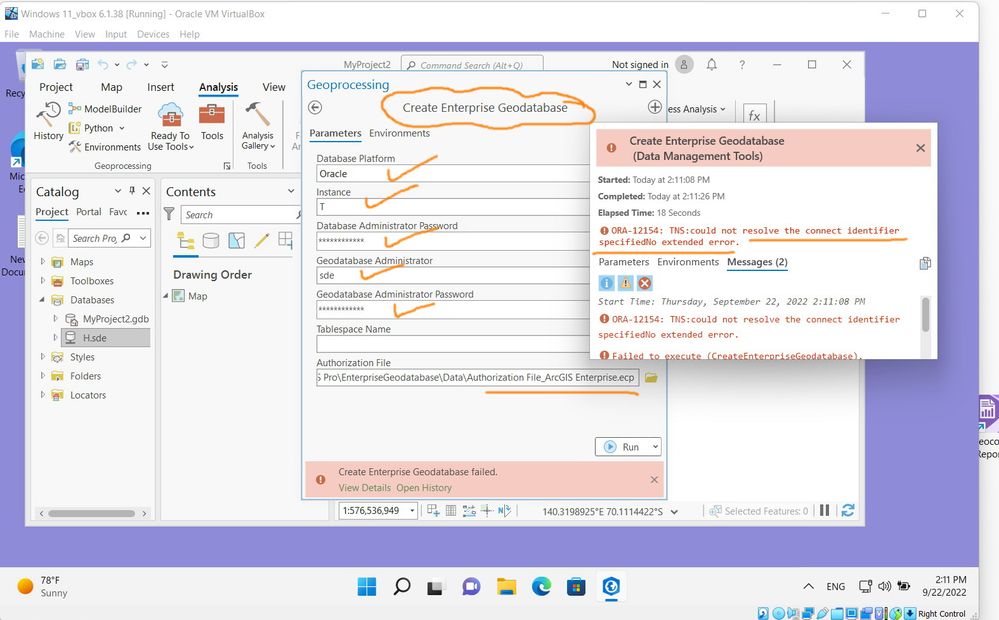Open Parameters tab in error popup
Screen dimensions: 999x620
pyautogui.click(x=624, y=262)
